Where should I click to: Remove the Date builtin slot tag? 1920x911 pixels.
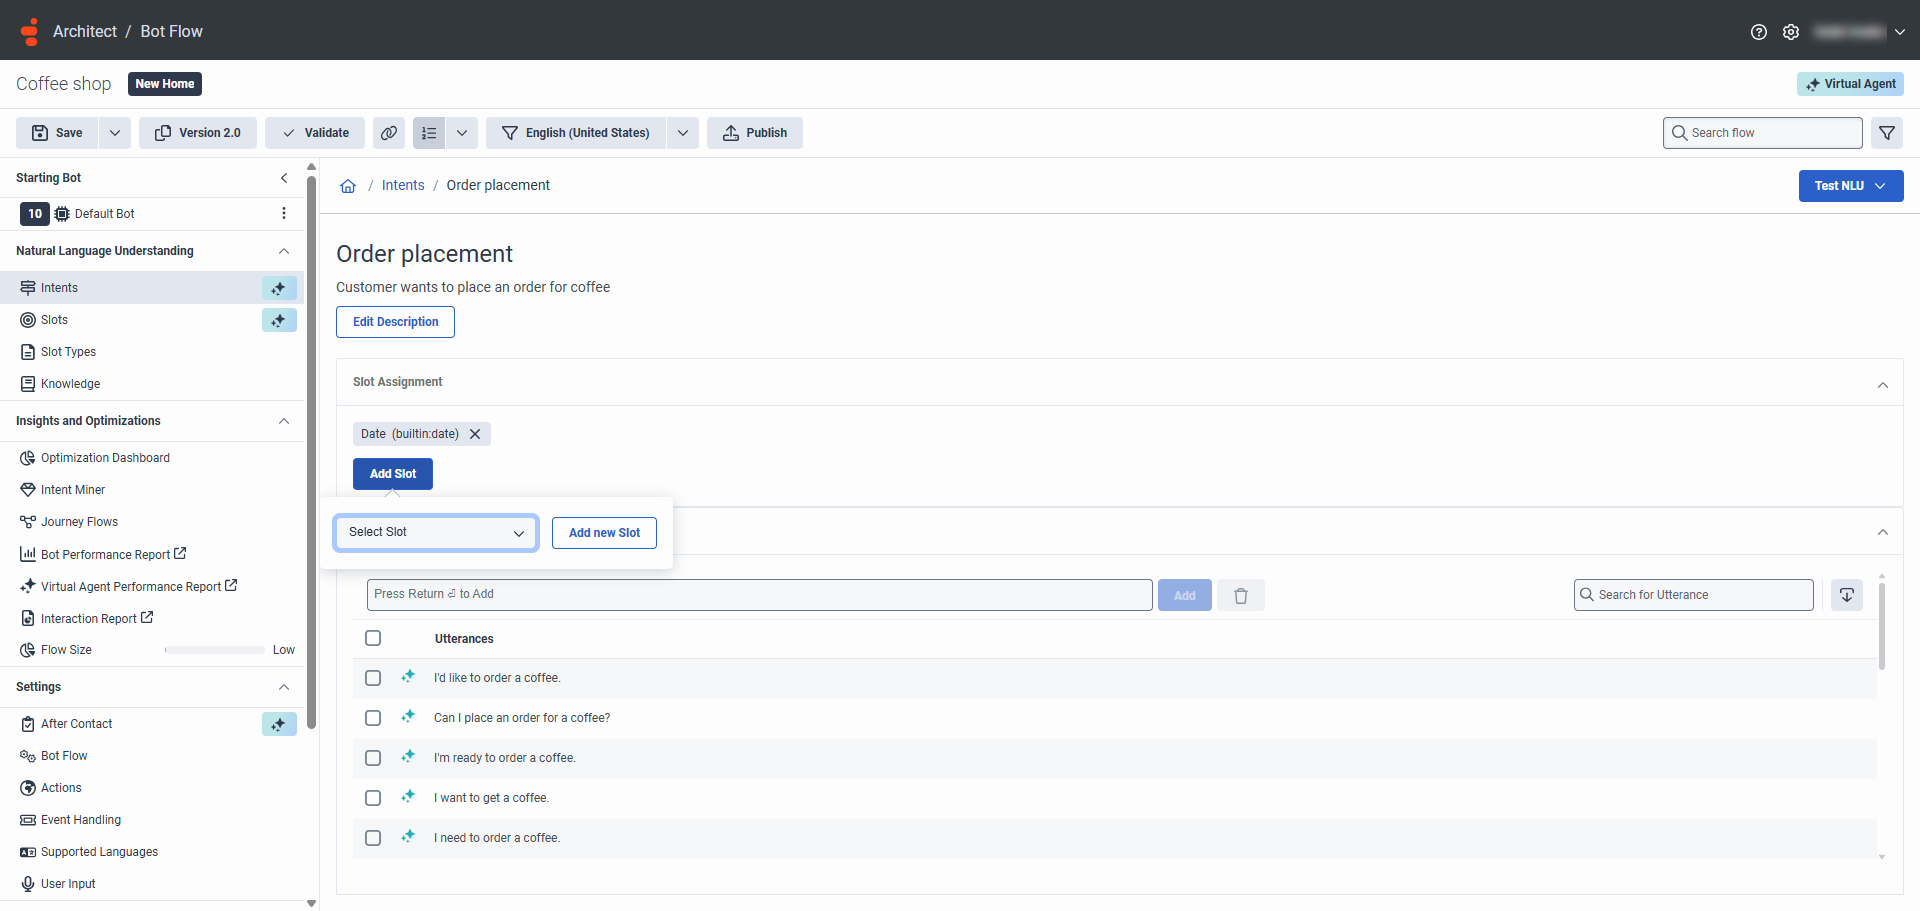click(x=475, y=434)
